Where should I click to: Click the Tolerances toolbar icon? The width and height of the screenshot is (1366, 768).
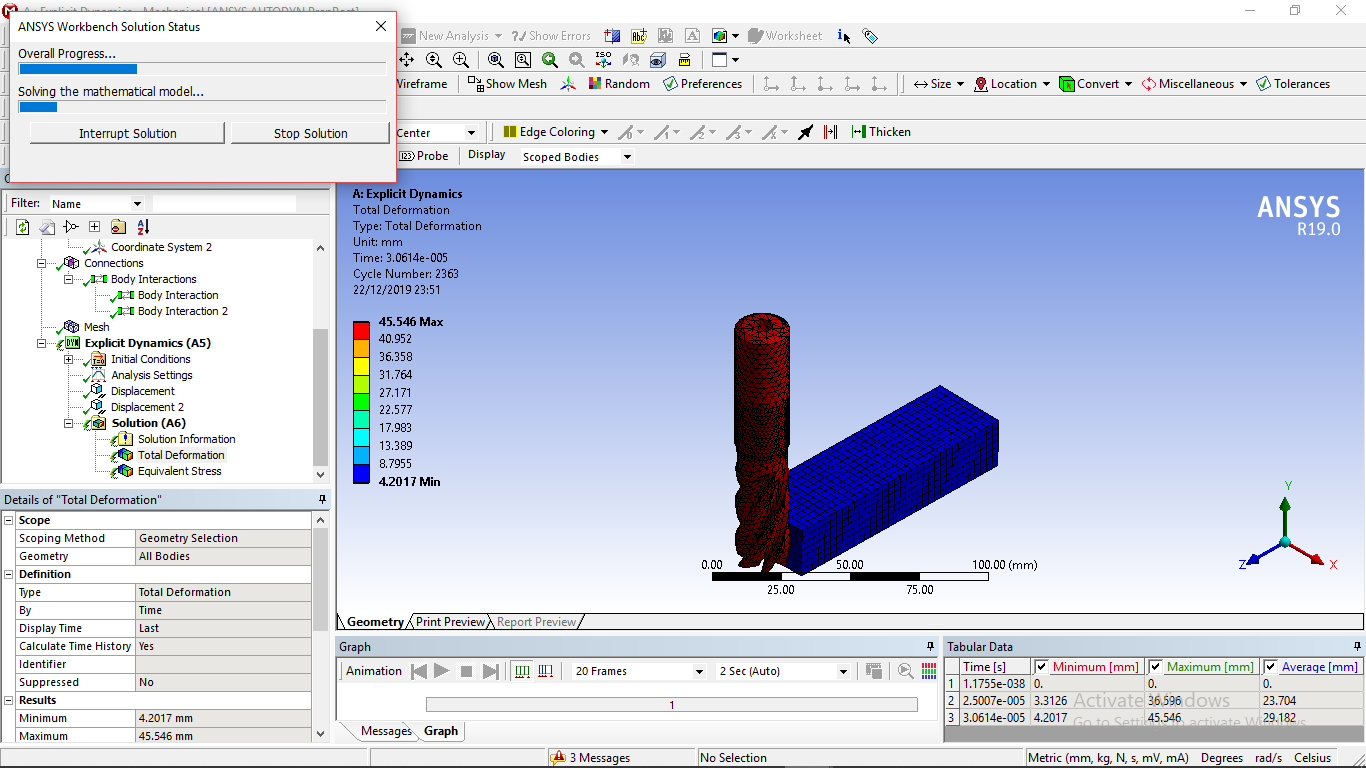coord(1263,84)
